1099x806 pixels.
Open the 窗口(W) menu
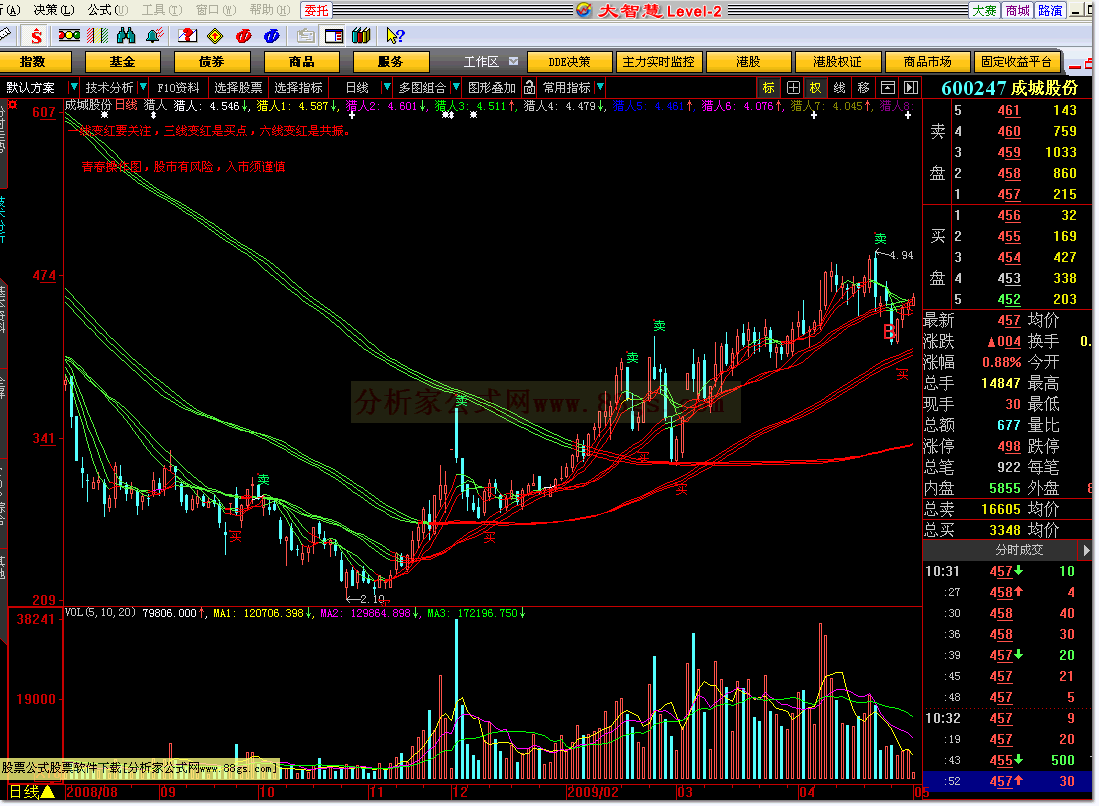click(216, 10)
